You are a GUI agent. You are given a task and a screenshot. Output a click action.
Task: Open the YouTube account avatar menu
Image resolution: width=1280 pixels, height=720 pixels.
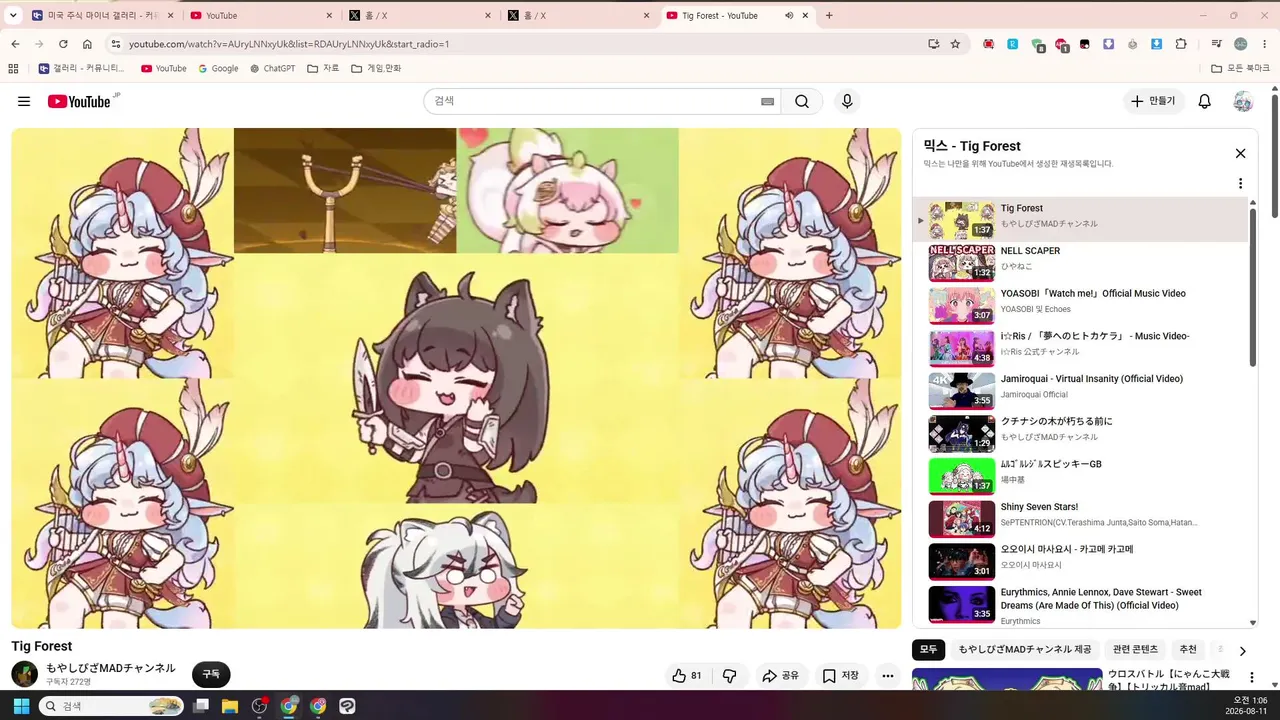tap(1243, 101)
